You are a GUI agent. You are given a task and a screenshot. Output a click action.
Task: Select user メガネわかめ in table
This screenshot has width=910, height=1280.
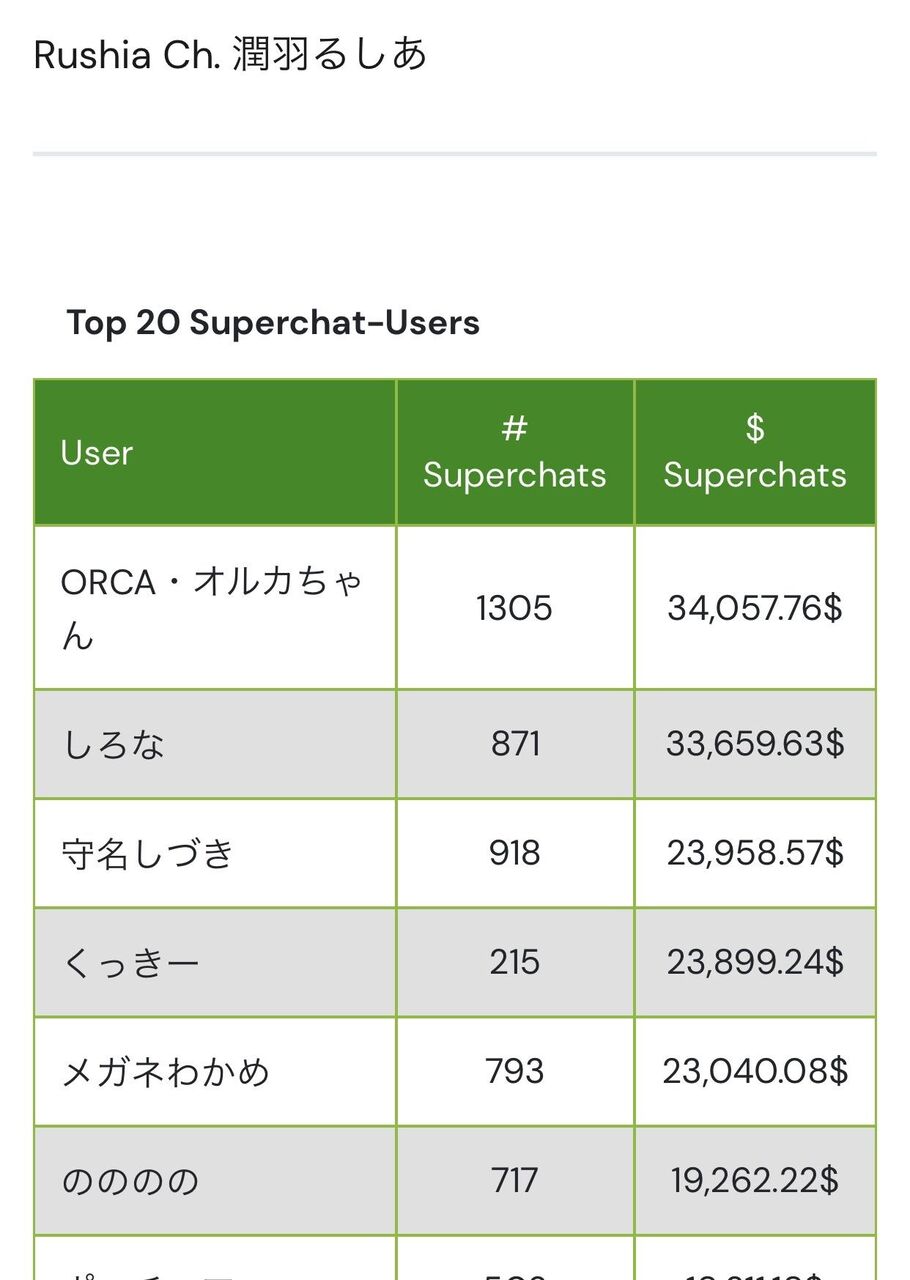click(x=166, y=1072)
